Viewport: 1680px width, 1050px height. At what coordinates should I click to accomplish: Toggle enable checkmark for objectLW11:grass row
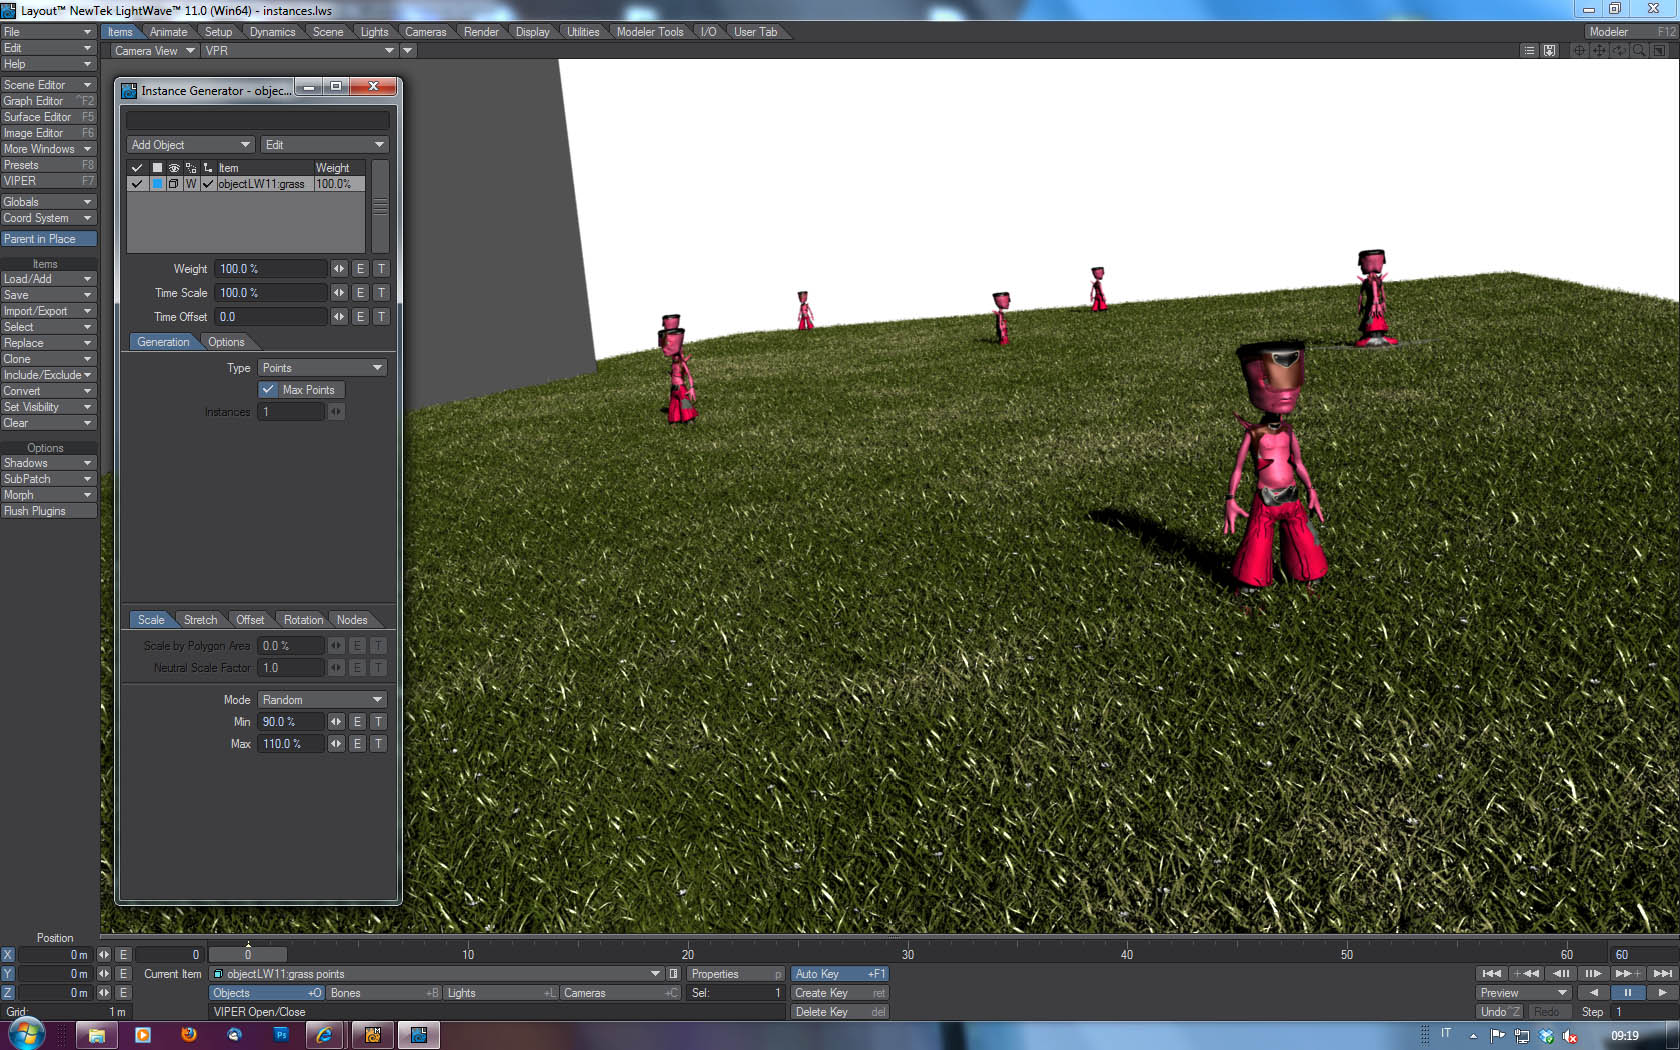[137, 184]
